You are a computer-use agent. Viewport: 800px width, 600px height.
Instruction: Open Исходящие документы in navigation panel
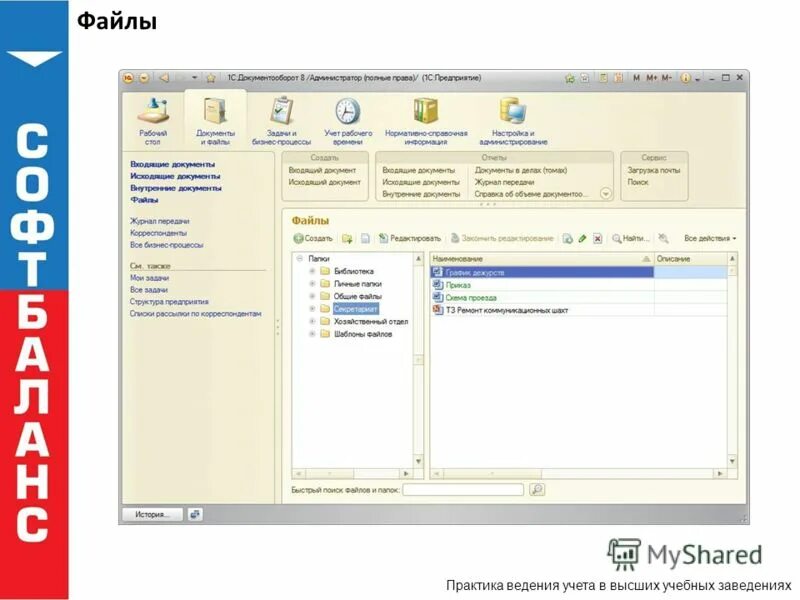175,176
